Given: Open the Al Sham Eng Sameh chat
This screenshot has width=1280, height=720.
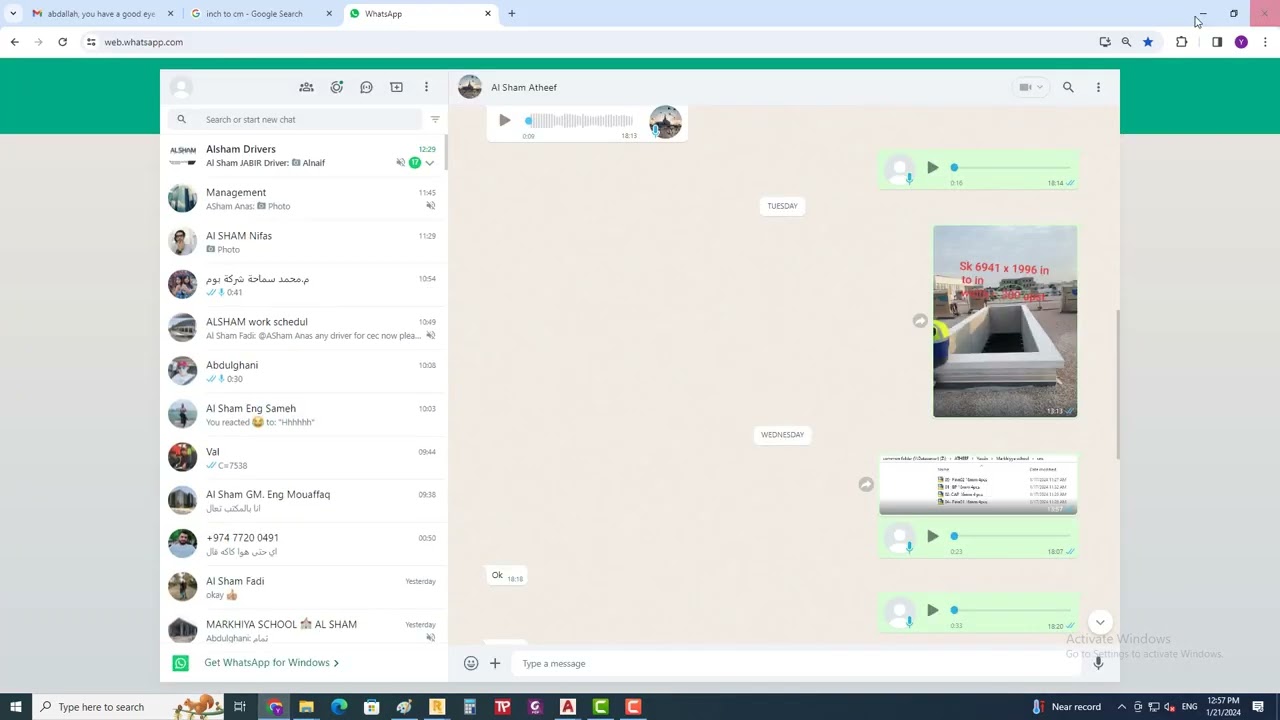Looking at the screenshot, I should (x=303, y=414).
